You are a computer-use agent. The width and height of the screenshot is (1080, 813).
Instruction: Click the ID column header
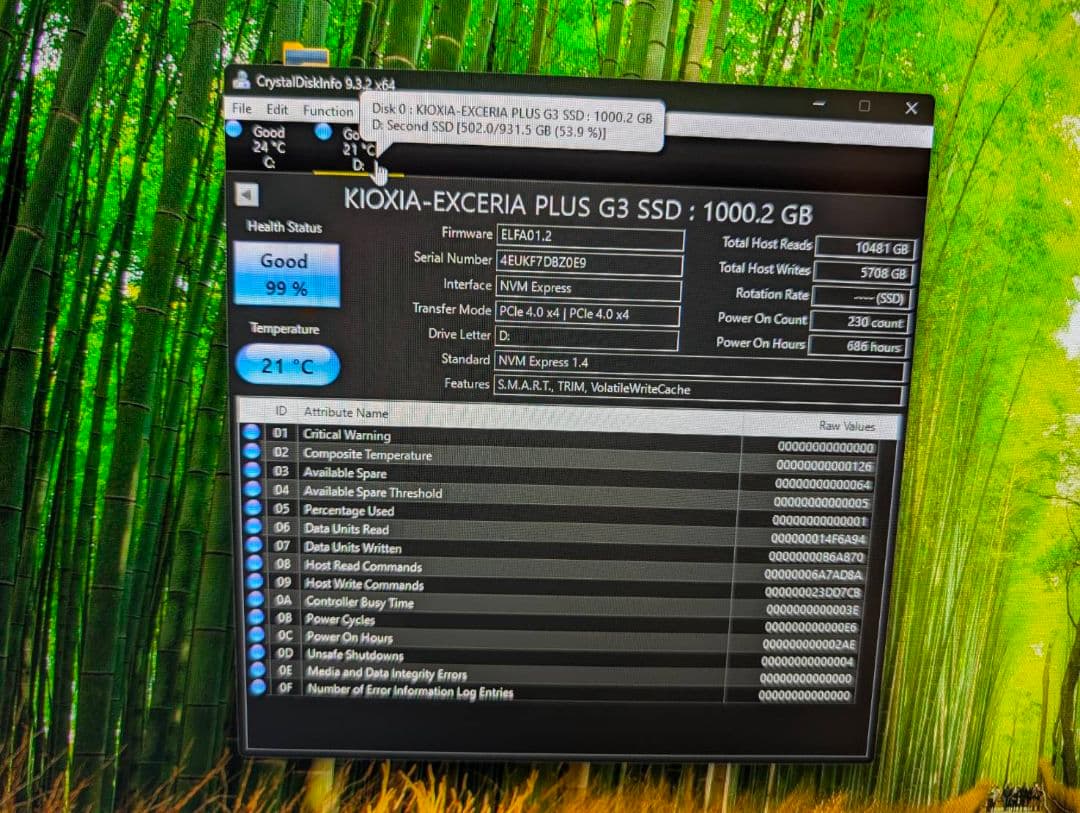tap(281, 411)
